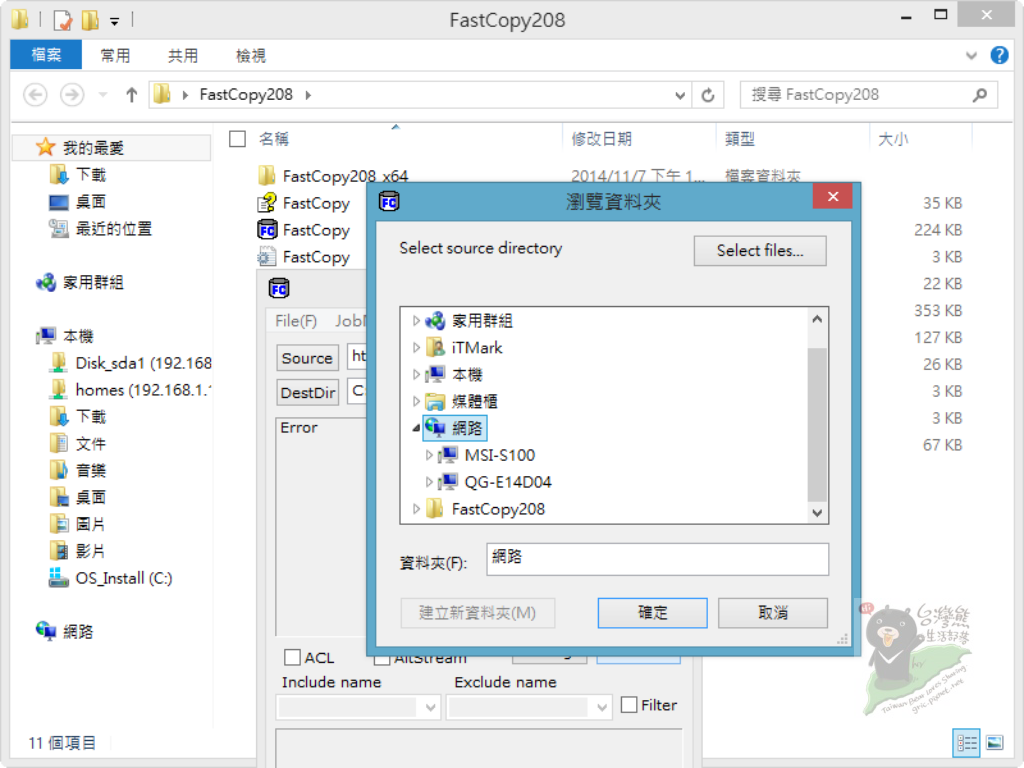
Task: Open the Exclude name dropdown
Action: 602,707
